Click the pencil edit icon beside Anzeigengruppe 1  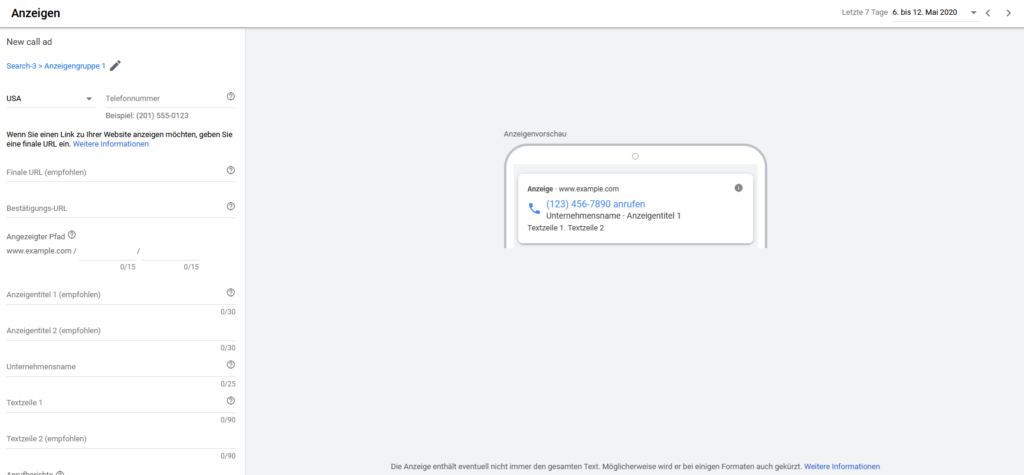click(x=115, y=66)
